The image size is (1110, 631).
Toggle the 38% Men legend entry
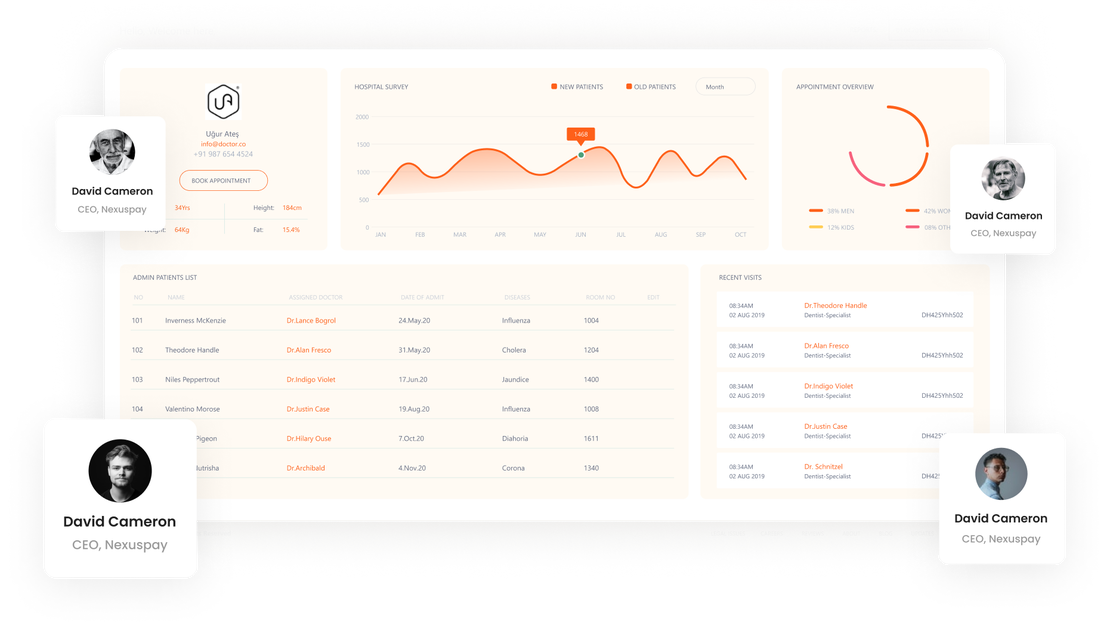click(833, 211)
